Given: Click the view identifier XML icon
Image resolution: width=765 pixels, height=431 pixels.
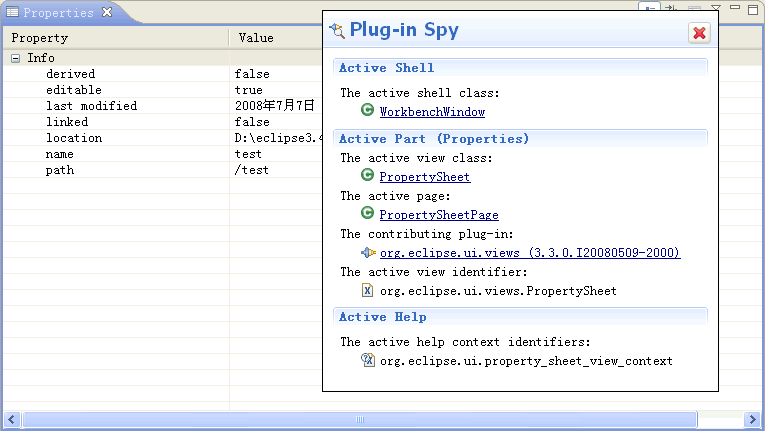Looking at the screenshot, I should coord(367,291).
